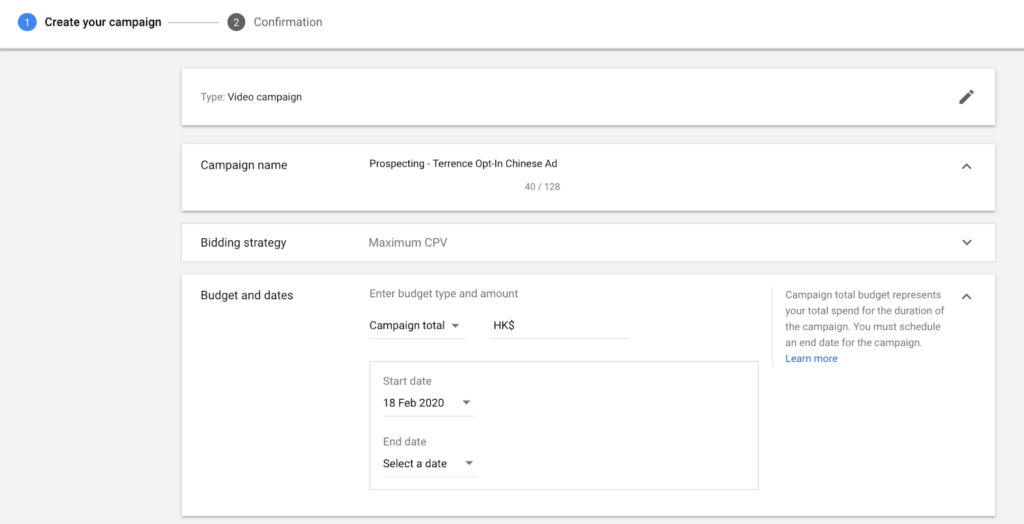Click the campaign name text field

542,164
